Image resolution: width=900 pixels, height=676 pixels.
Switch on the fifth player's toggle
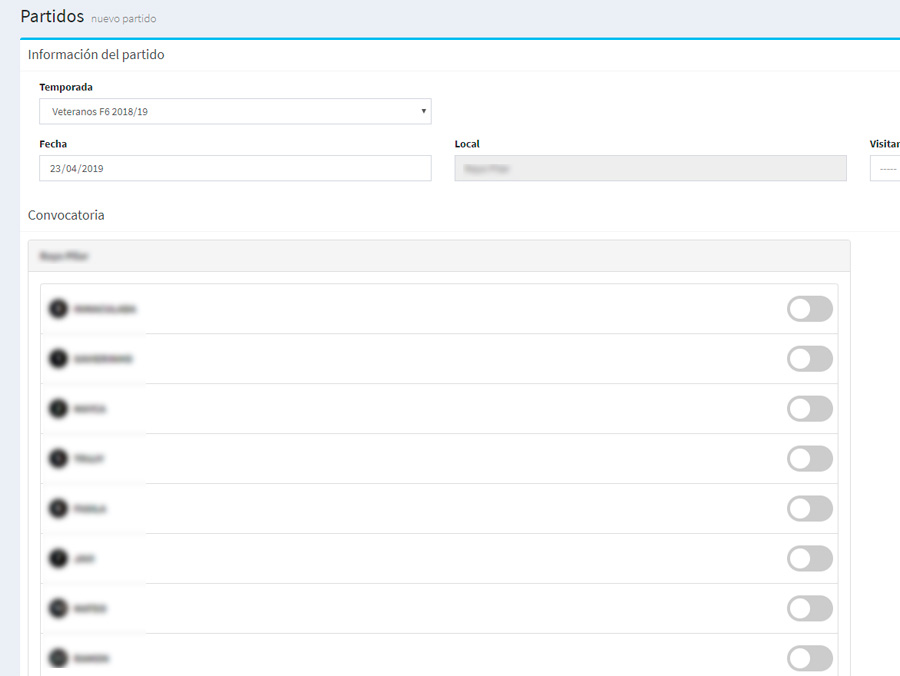(809, 509)
